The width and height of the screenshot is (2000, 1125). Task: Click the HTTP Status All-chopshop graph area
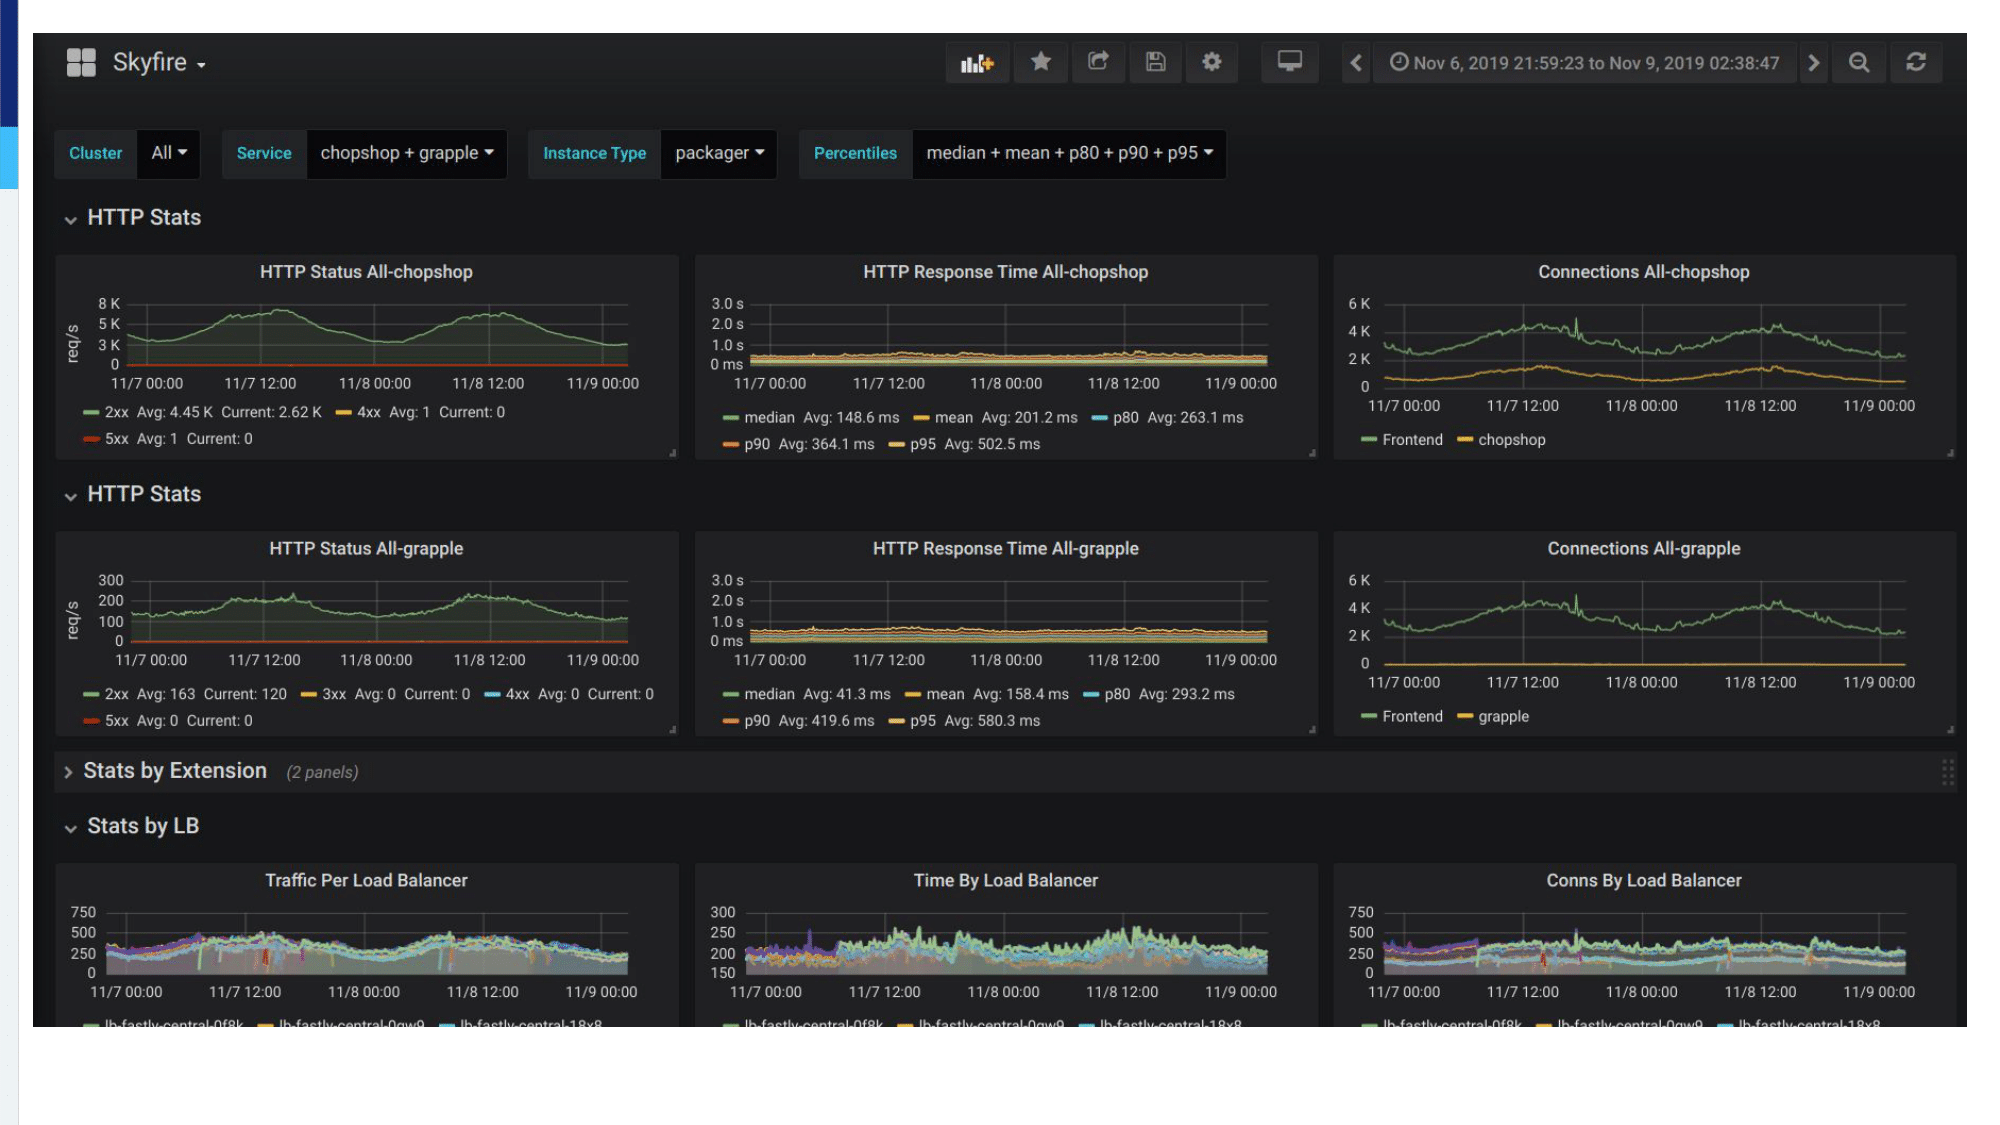(x=377, y=335)
